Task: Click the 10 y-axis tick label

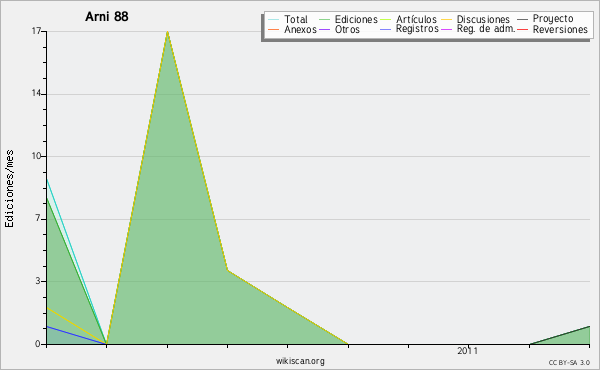Action: pyautogui.click(x=36, y=156)
